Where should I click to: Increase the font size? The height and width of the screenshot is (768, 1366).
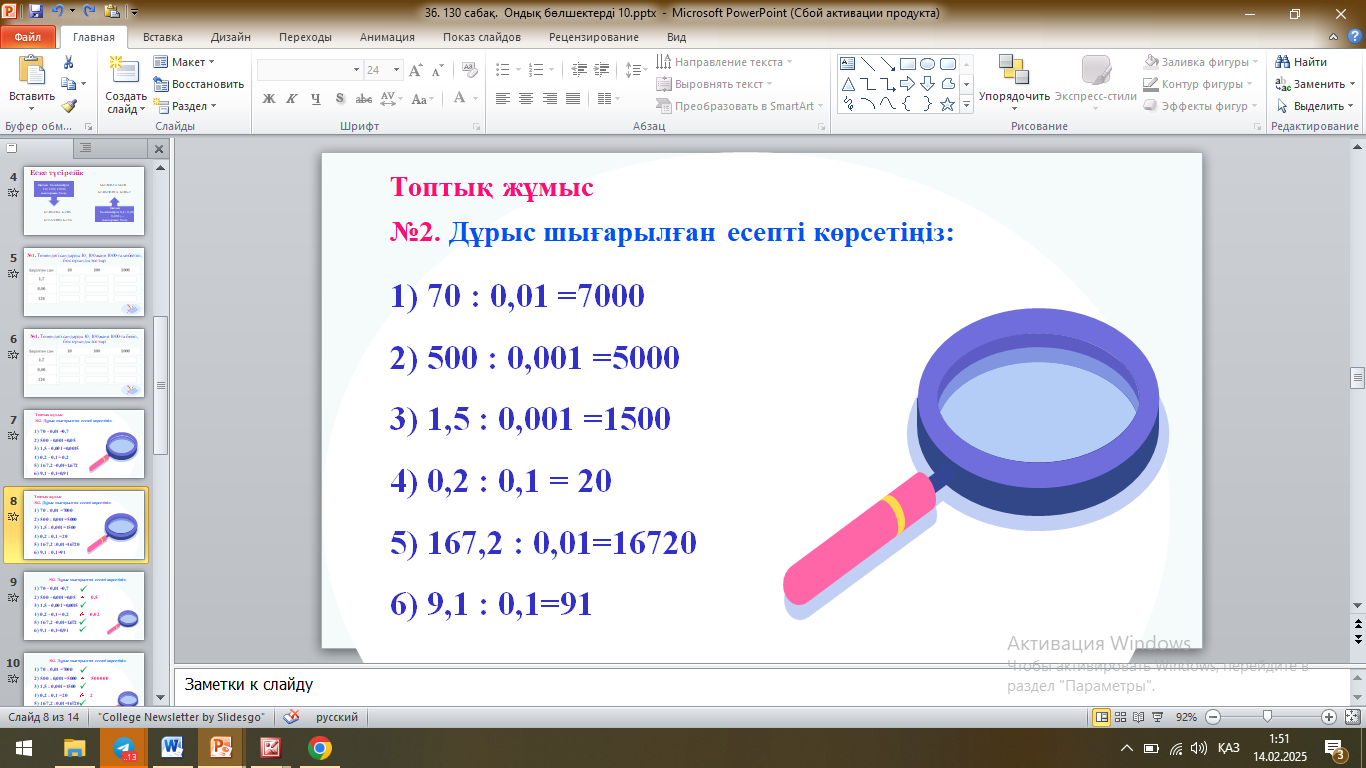[414, 70]
